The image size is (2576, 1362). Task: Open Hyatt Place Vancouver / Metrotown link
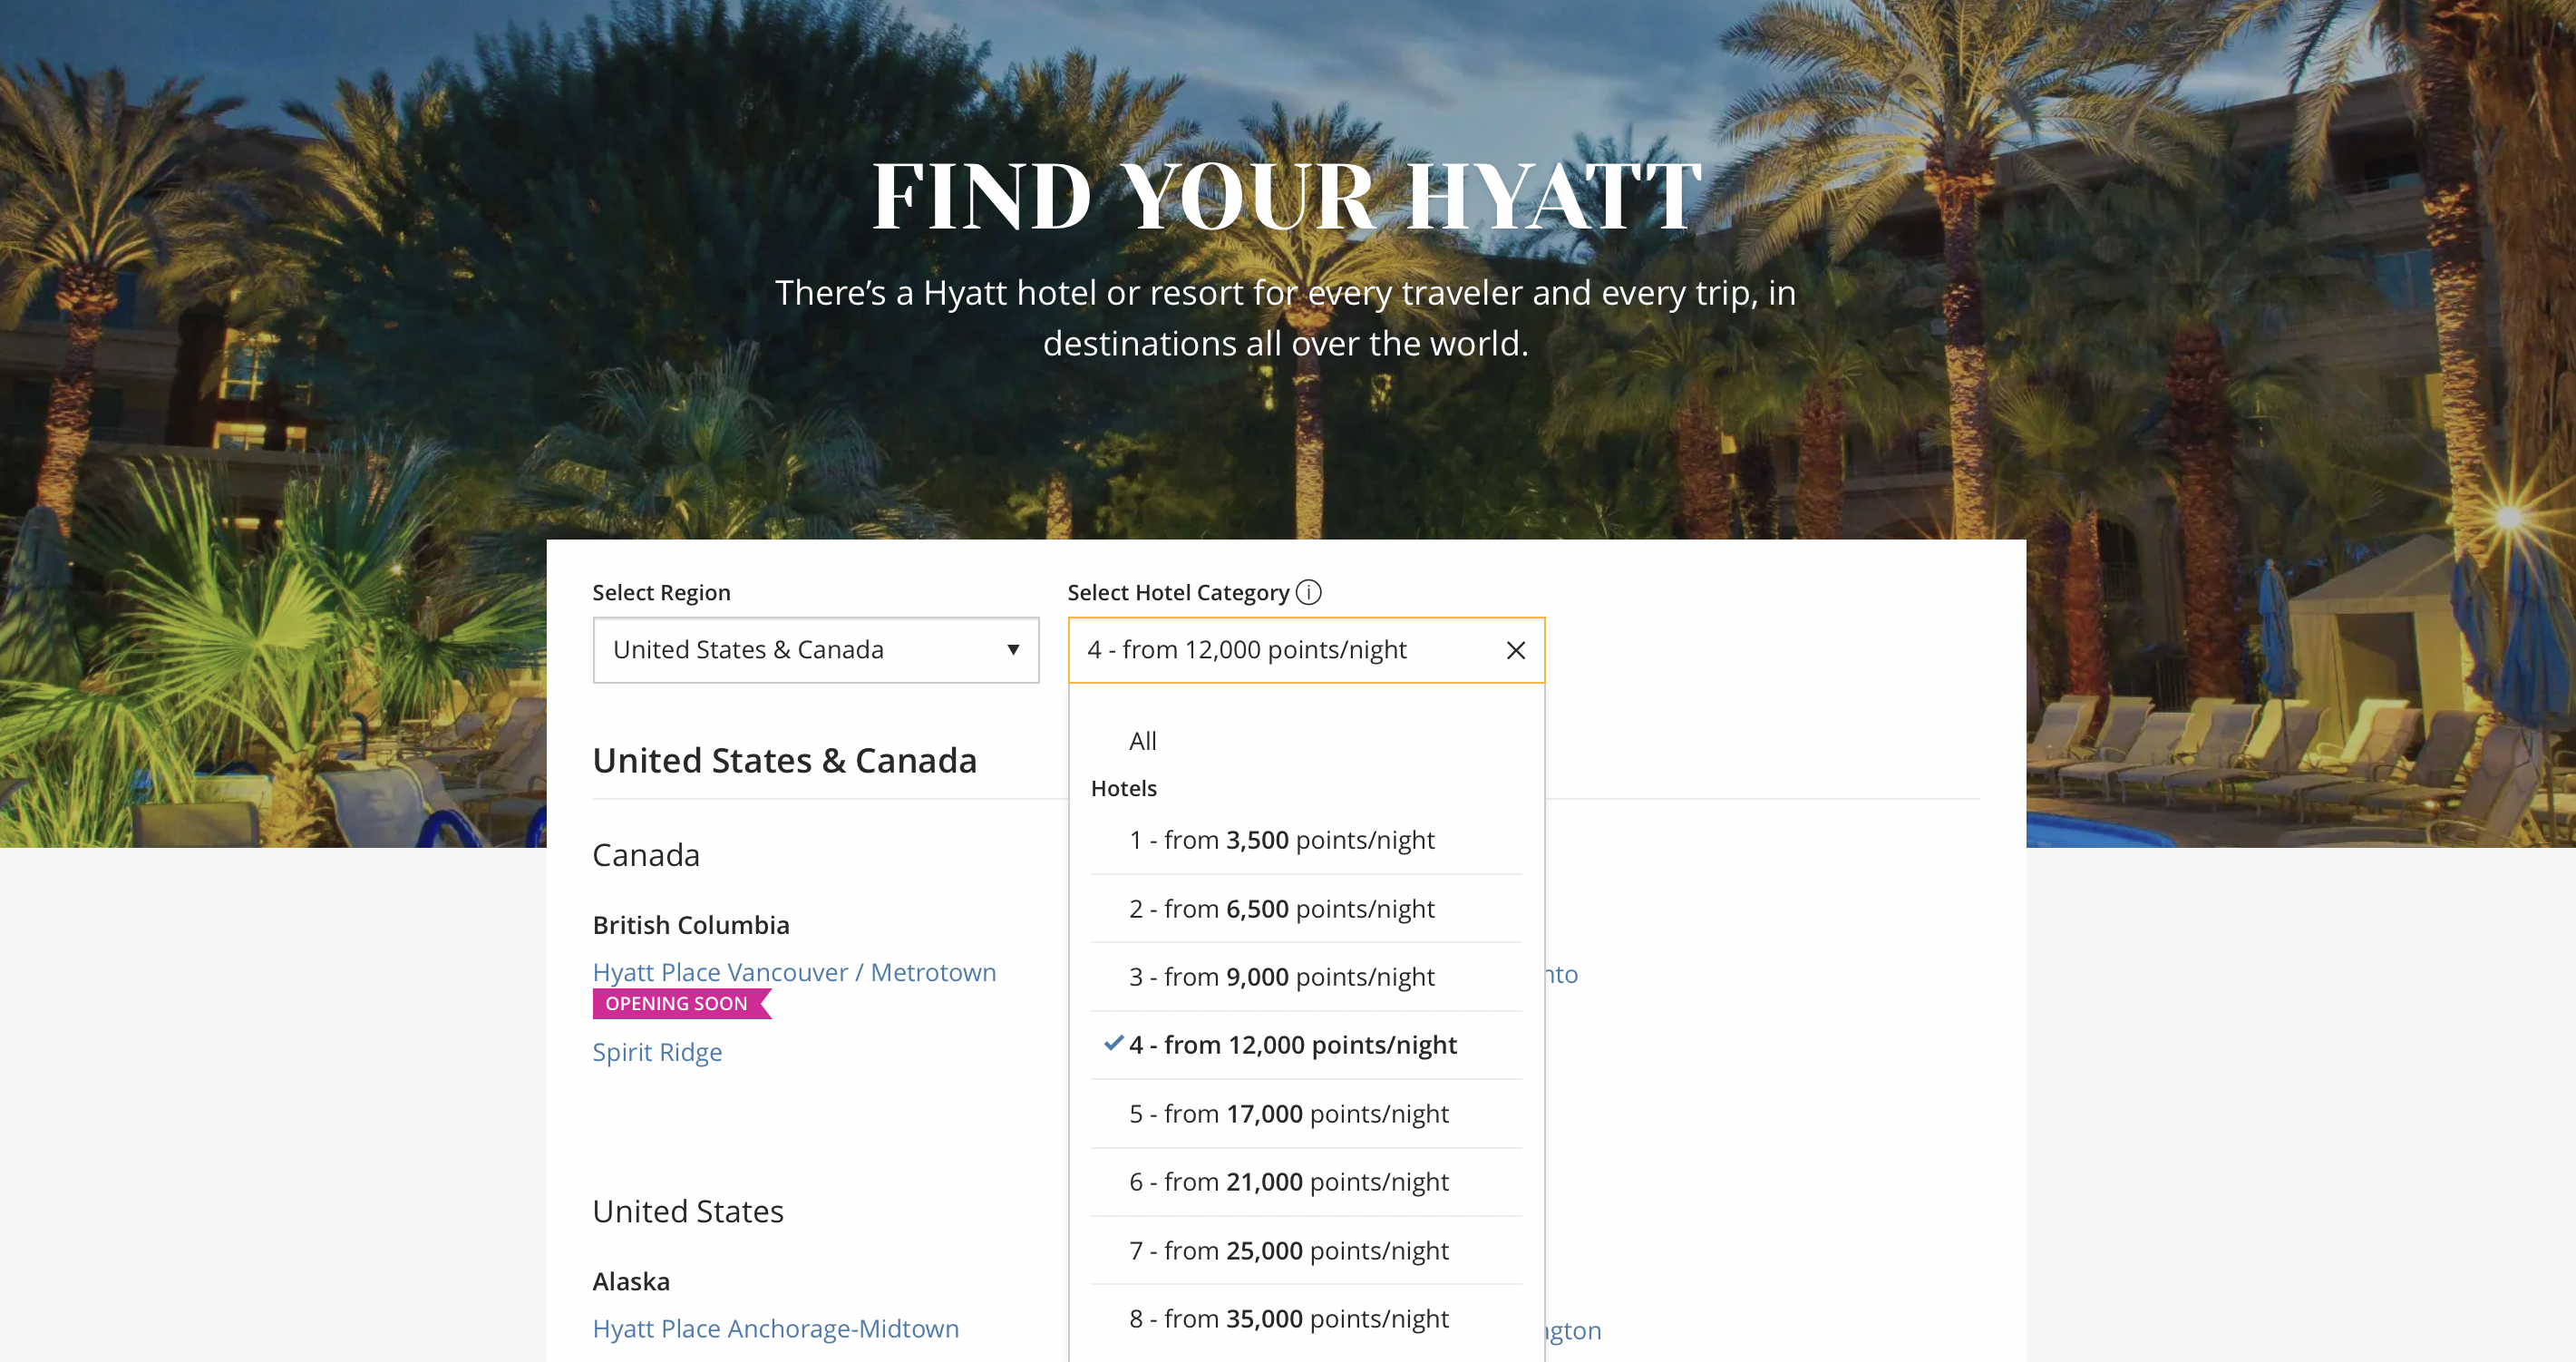(x=794, y=972)
